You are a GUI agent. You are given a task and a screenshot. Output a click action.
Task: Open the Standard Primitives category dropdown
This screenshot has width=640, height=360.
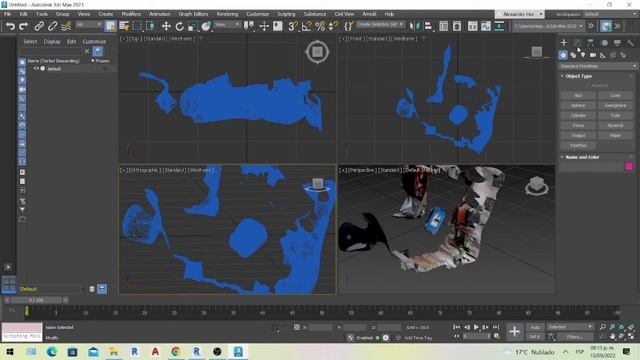(598, 66)
